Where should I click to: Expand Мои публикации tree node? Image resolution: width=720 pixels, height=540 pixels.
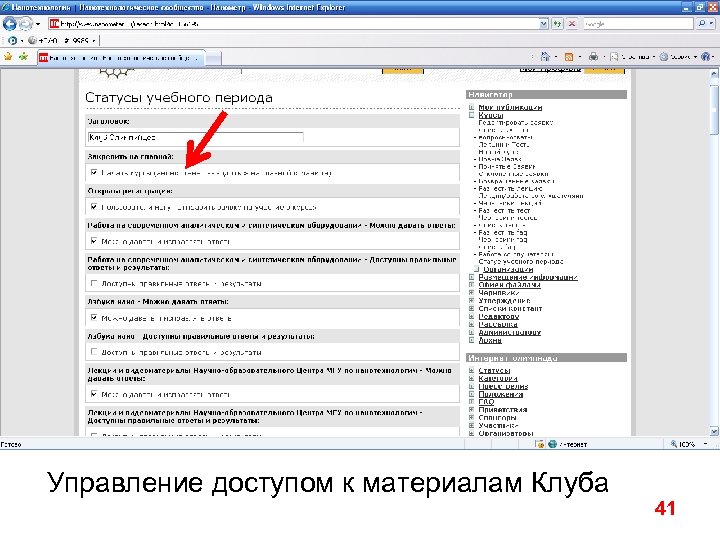pos(471,107)
